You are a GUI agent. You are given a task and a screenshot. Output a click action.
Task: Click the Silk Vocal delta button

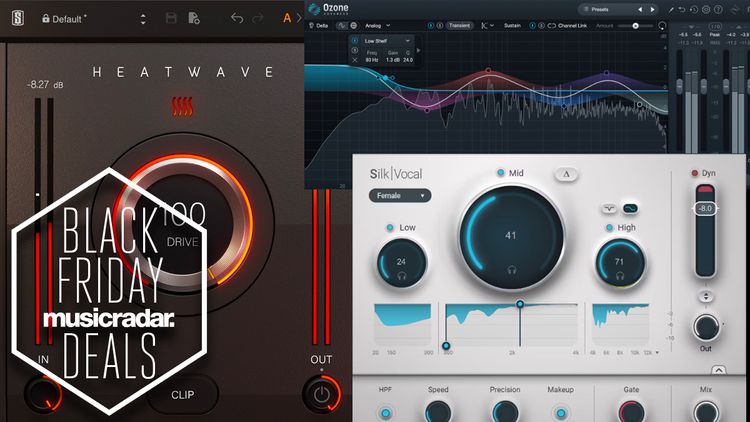click(566, 174)
